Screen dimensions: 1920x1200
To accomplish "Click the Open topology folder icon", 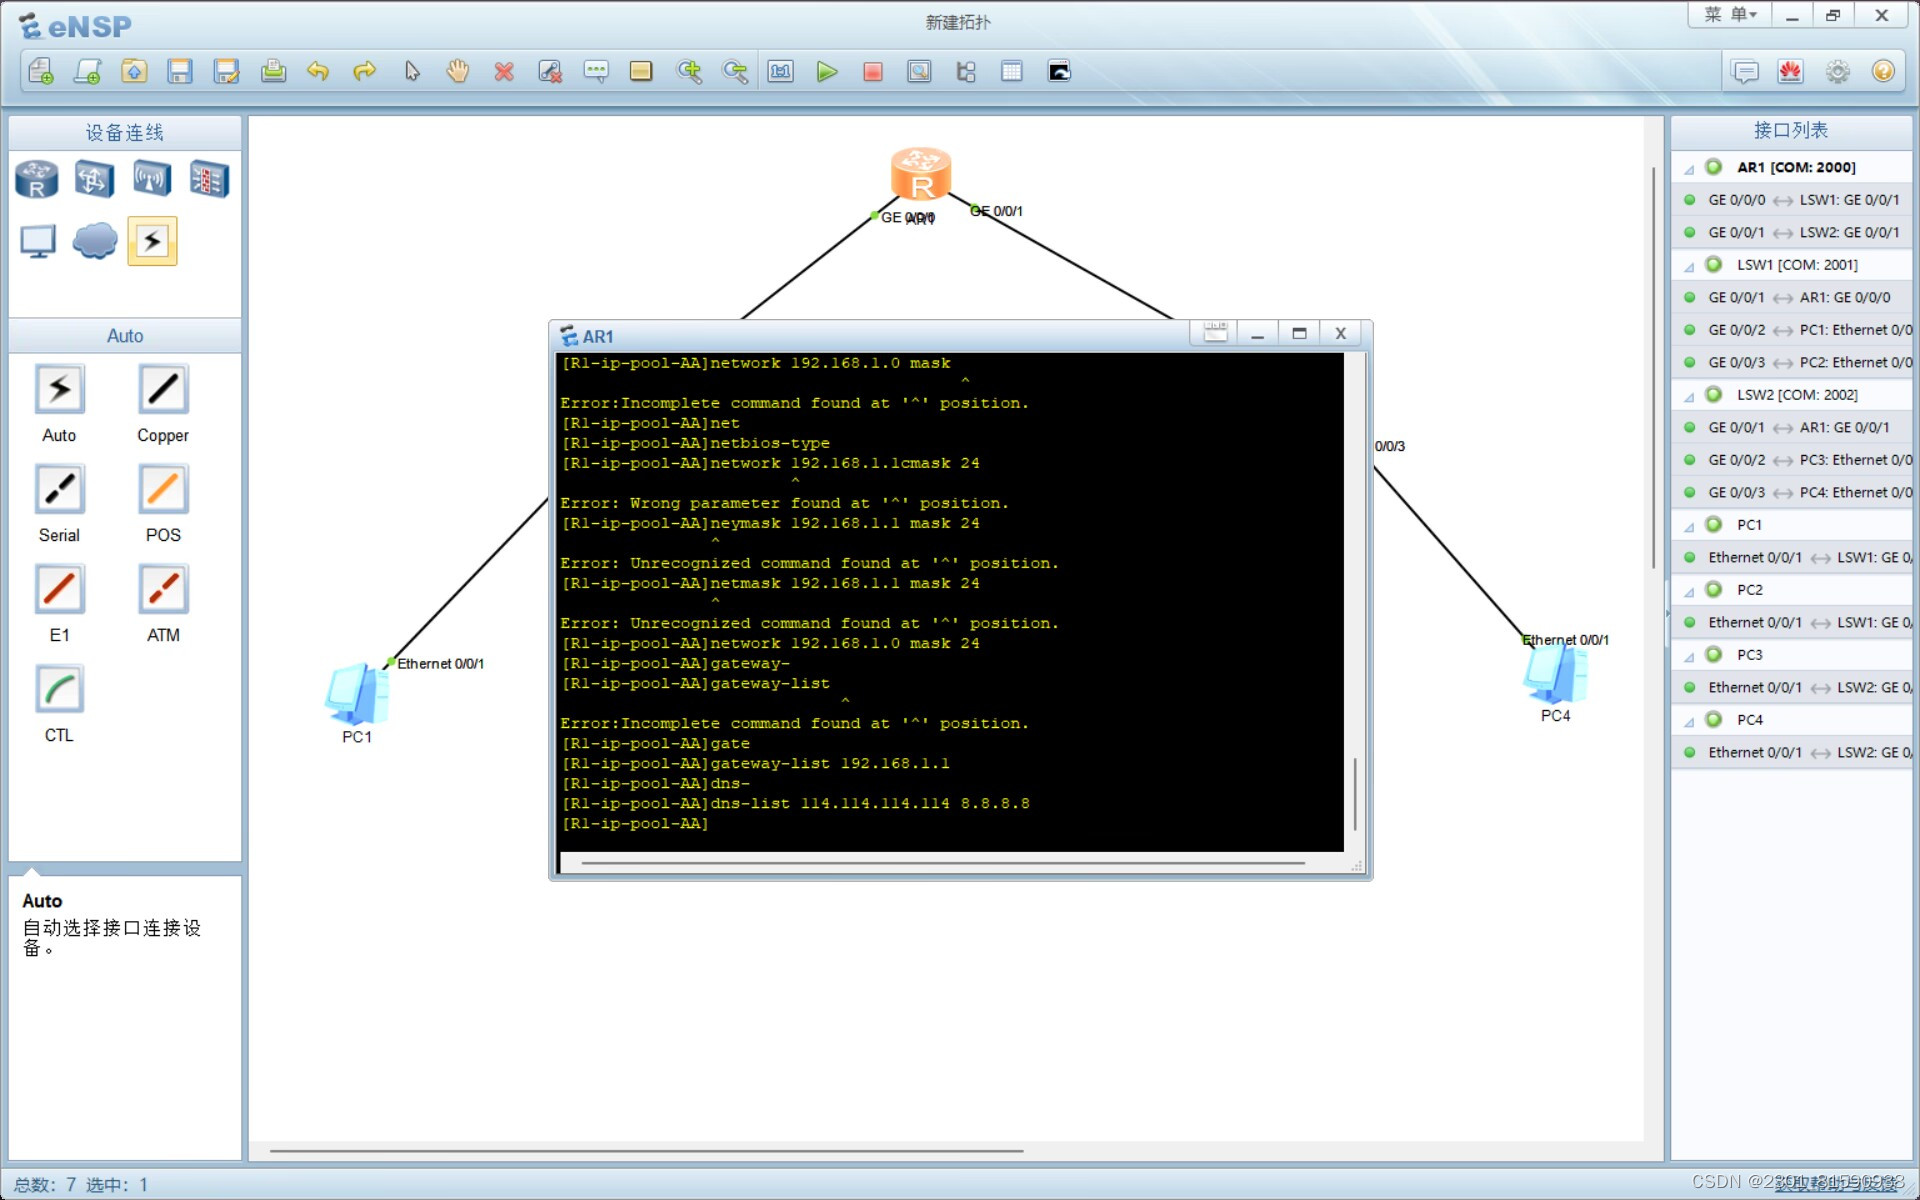I will point(134,71).
